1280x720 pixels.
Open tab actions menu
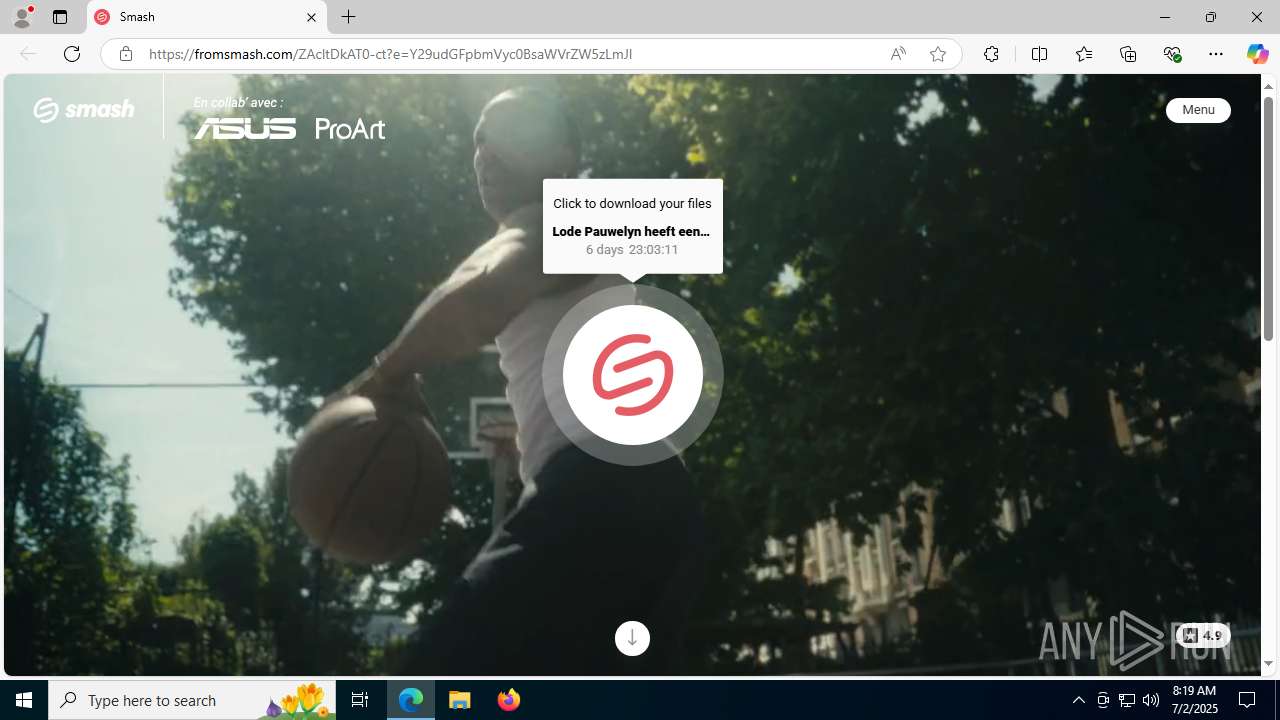pyautogui.click(x=60, y=17)
